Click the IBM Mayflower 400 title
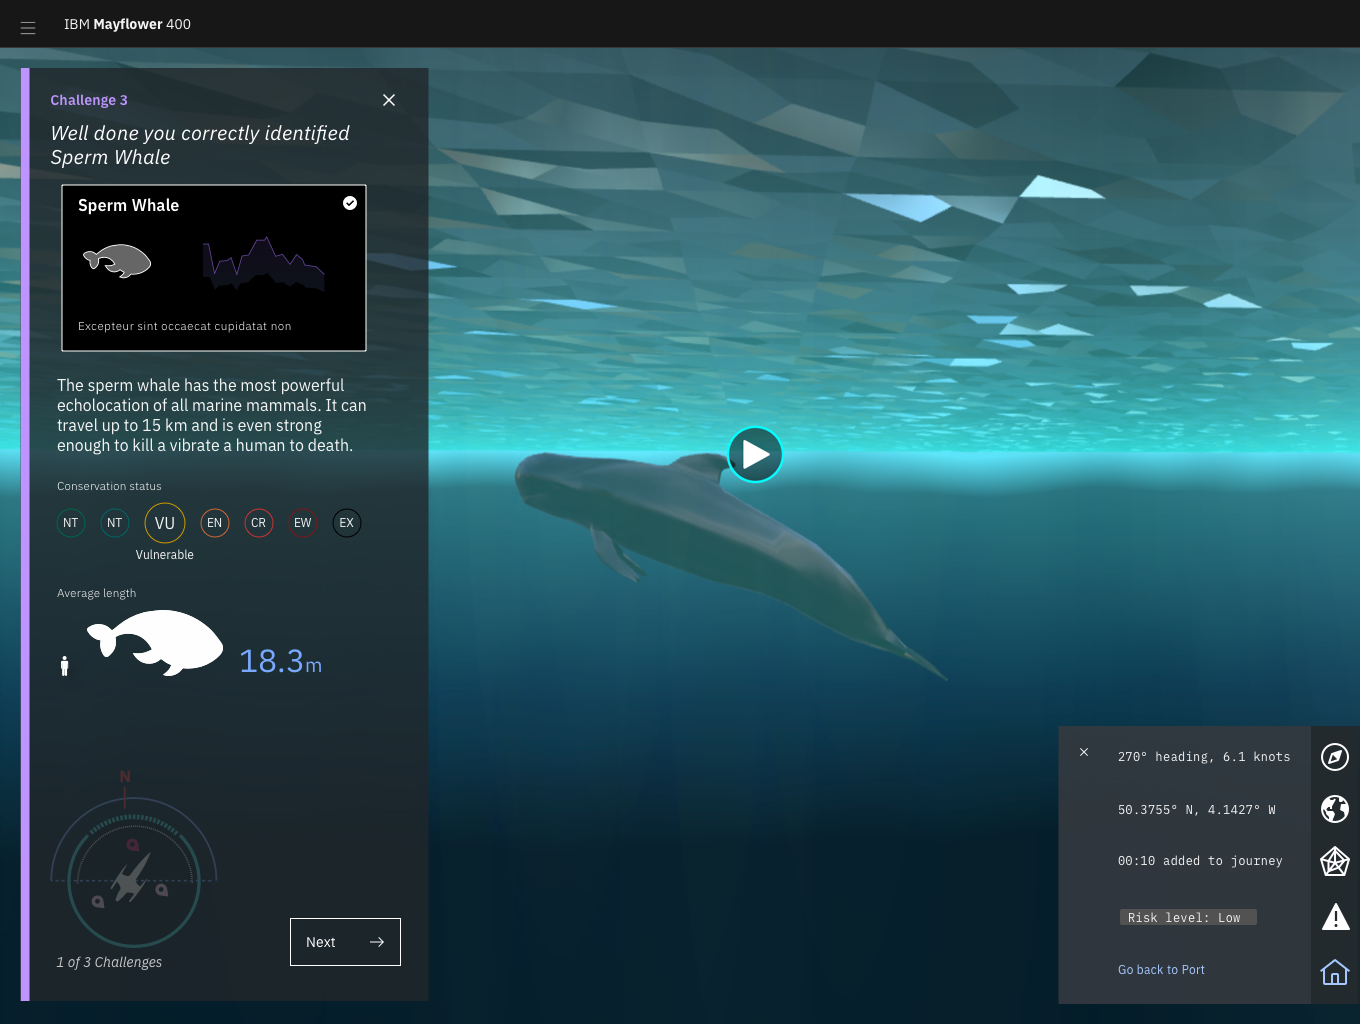1360x1024 pixels. point(127,24)
